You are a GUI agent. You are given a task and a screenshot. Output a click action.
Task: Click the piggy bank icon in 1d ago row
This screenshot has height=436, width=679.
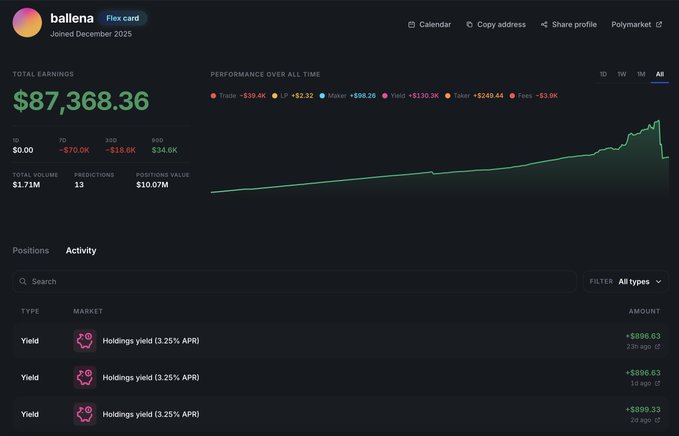[x=85, y=378]
